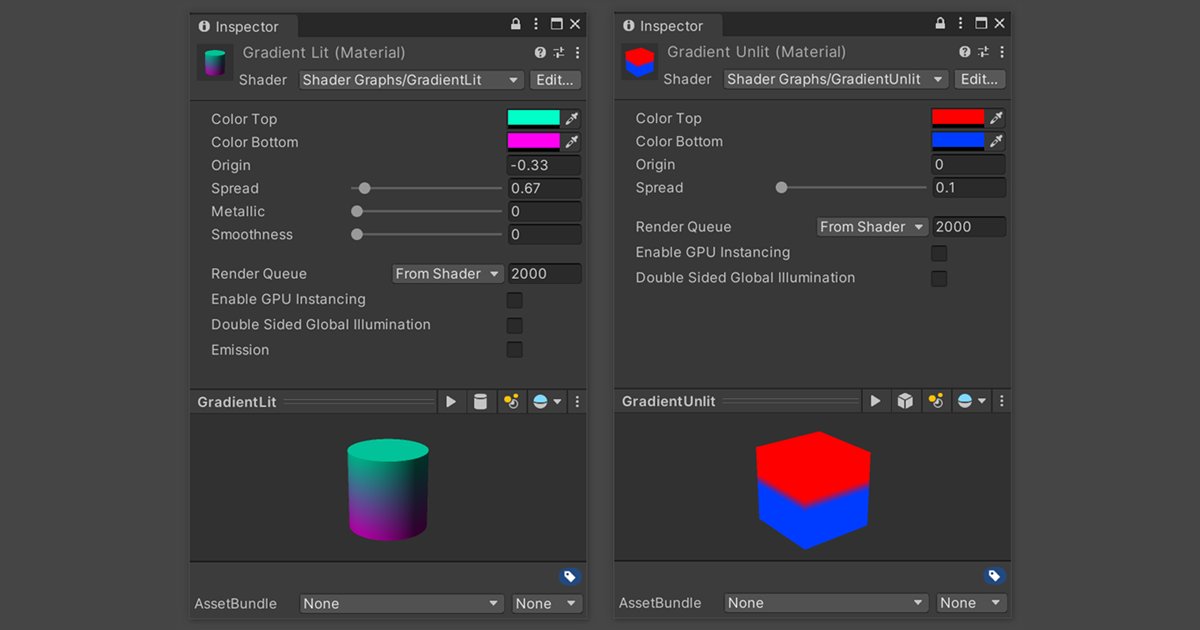Open left AssetBundle variant dropdown

[546, 604]
